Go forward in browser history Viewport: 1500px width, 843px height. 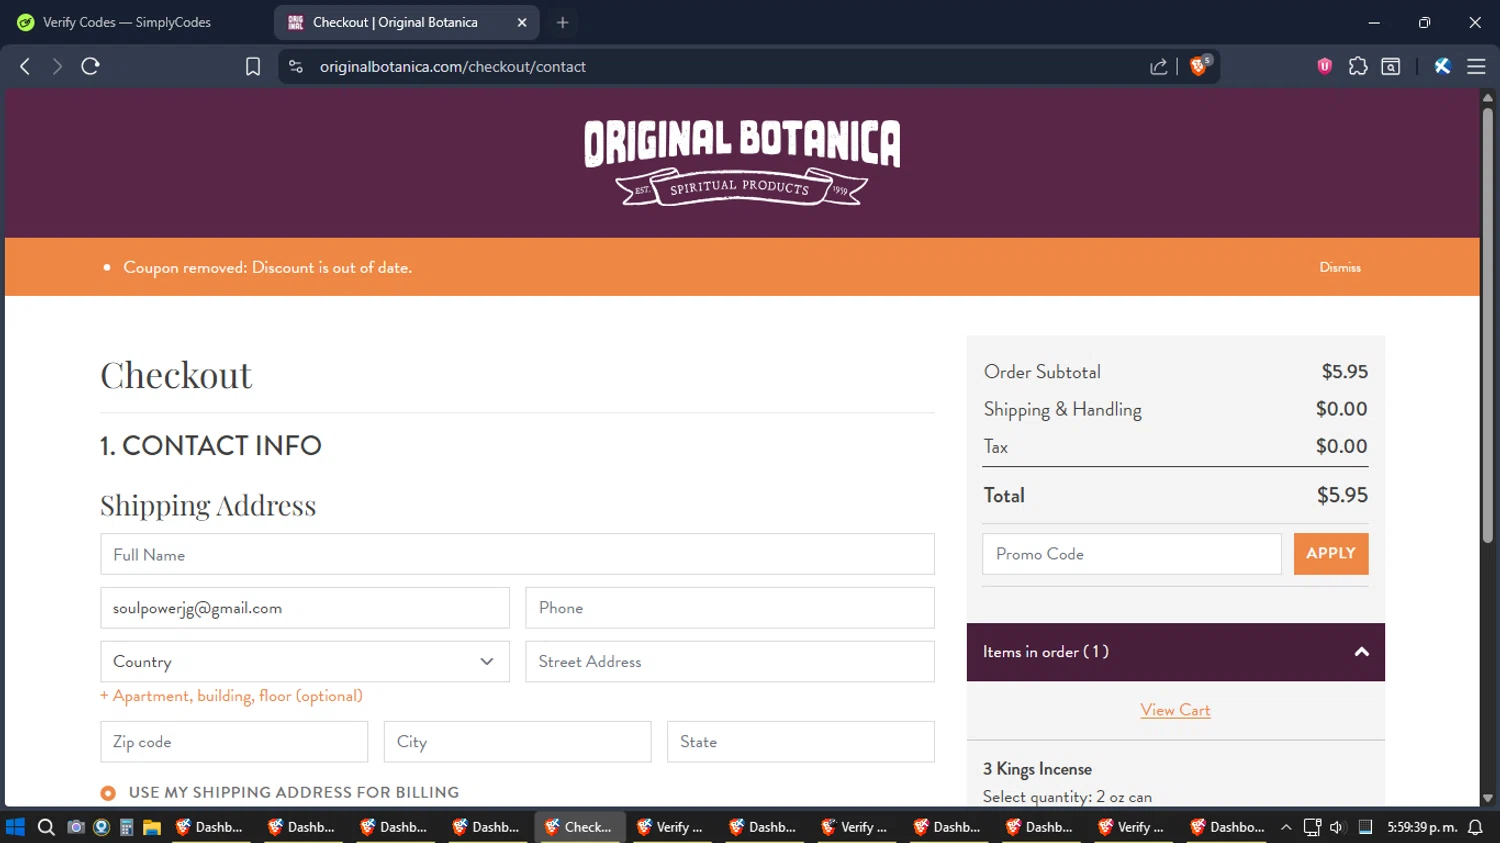pyautogui.click(x=57, y=66)
